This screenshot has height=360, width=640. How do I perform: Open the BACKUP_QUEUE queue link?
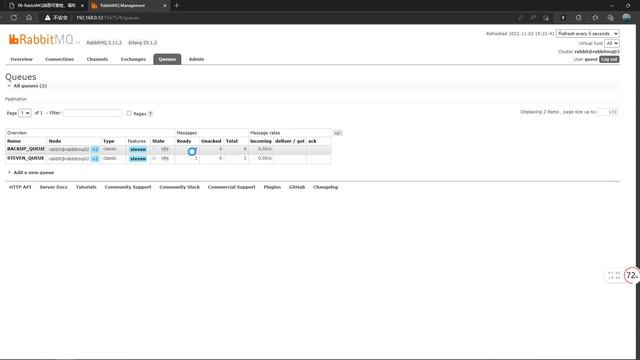tap(26, 149)
